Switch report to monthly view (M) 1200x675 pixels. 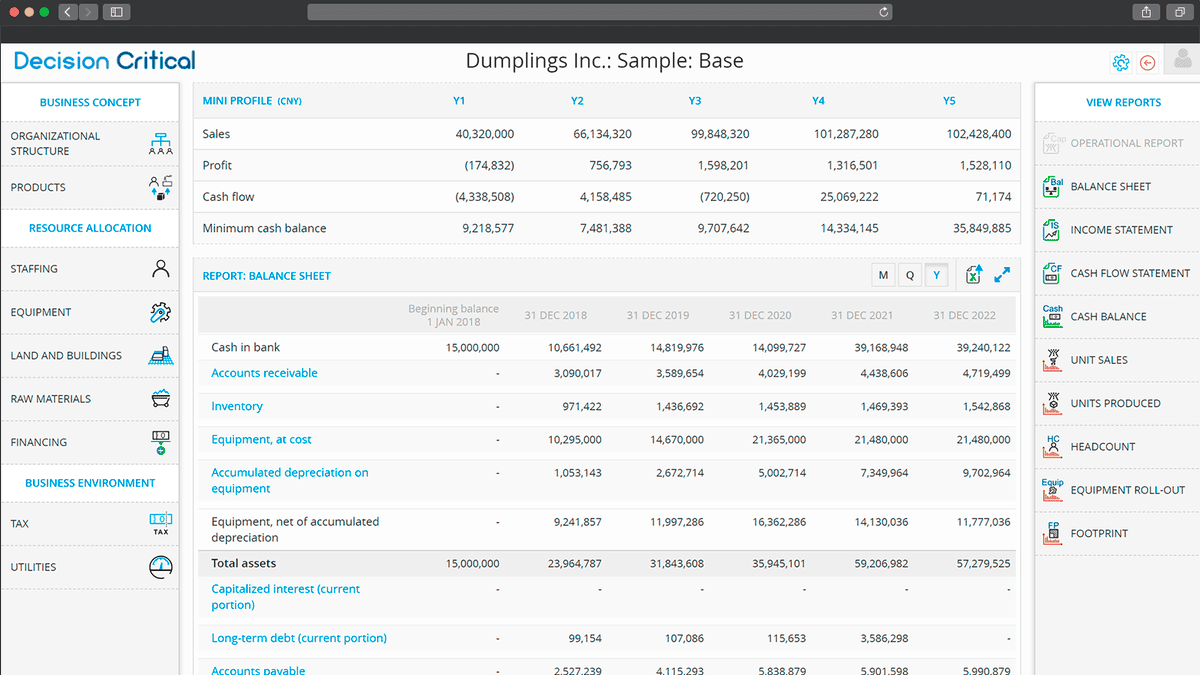point(883,275)
